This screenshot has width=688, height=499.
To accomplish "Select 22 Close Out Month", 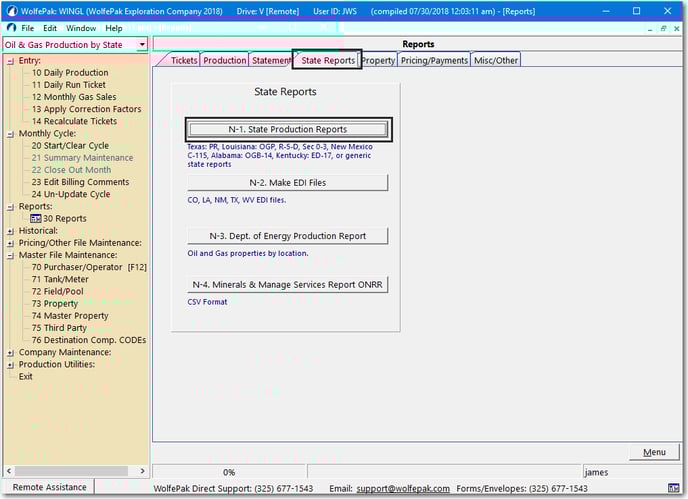I will tap(71, 170).
